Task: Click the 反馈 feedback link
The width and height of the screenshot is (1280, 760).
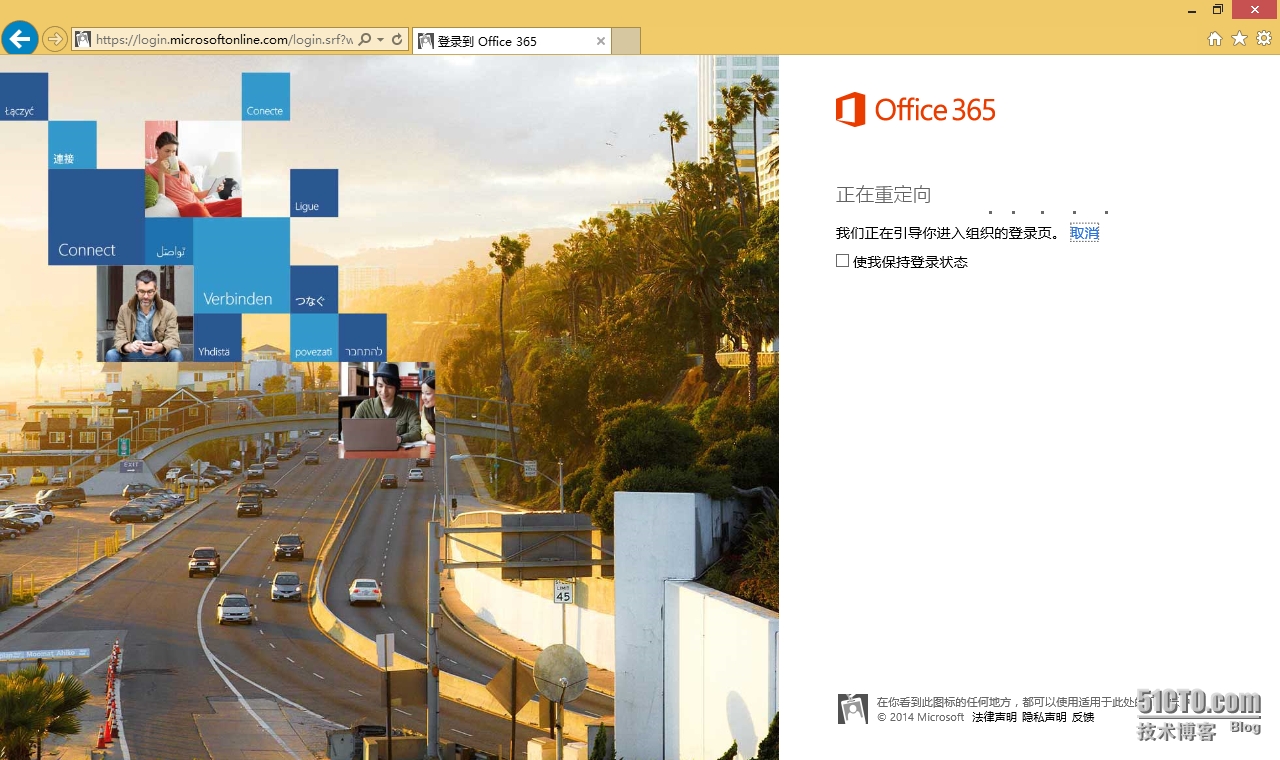Action: click(1081, 717)
